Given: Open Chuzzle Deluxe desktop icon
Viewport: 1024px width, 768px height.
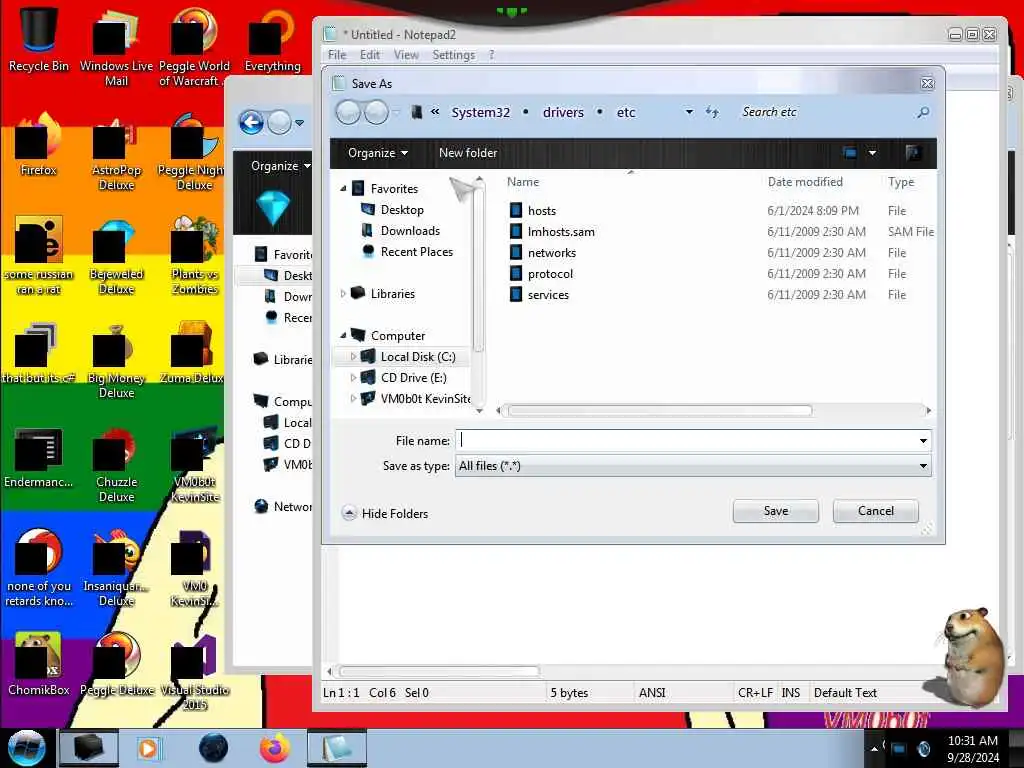Looking at the screenshot, I should coord(116,464).
